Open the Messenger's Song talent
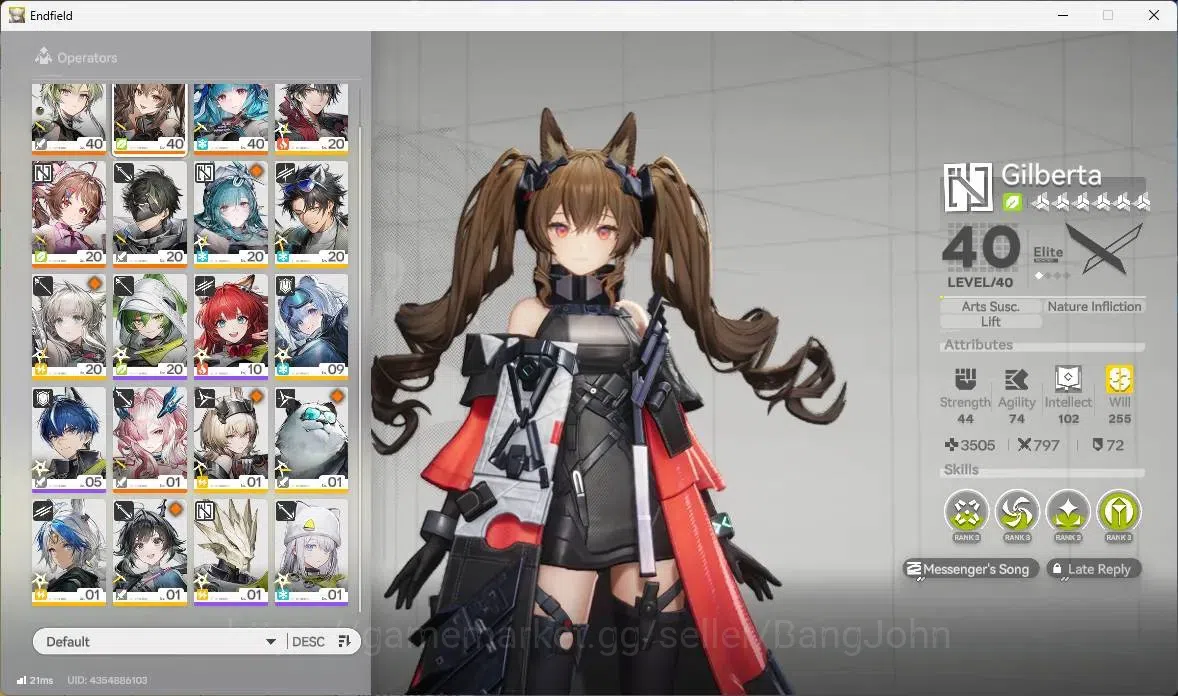The width and height of the screenshot is (1178, 696). (971, 569)
